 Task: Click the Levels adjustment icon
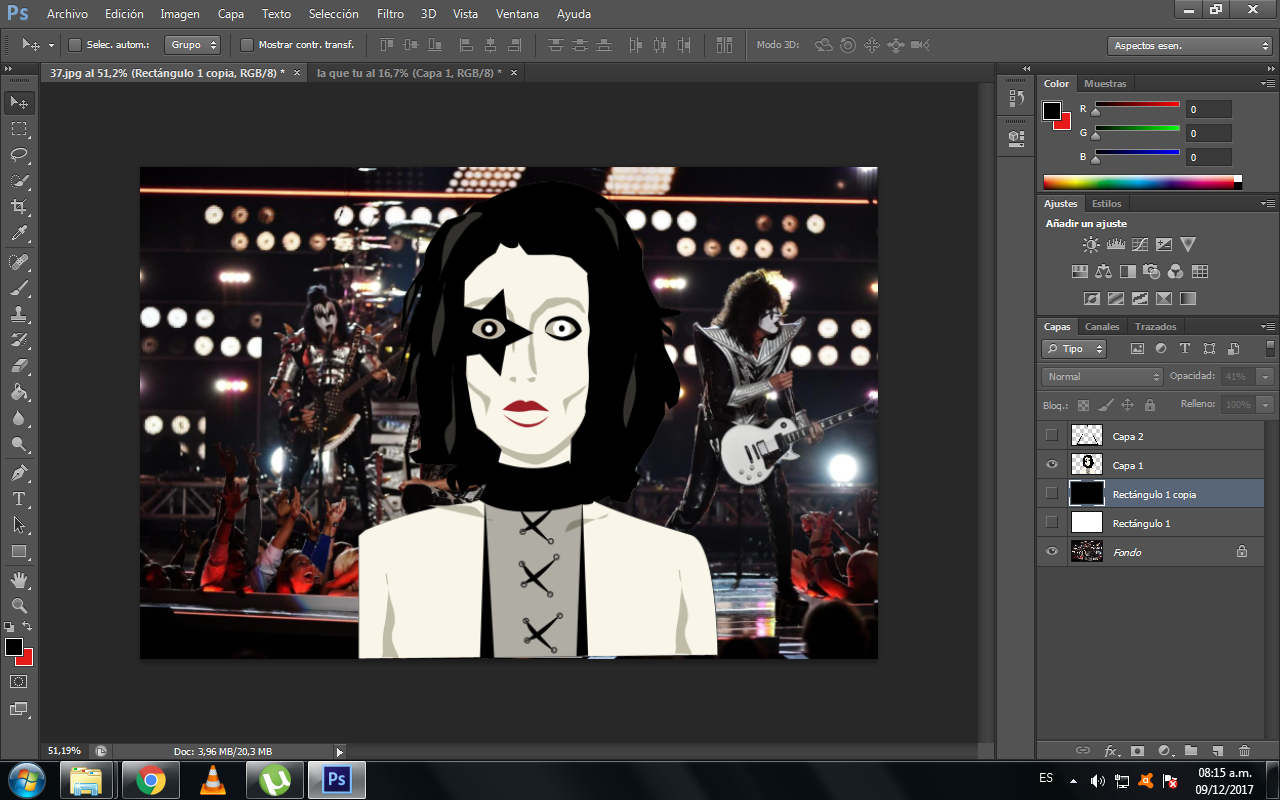1116,244
